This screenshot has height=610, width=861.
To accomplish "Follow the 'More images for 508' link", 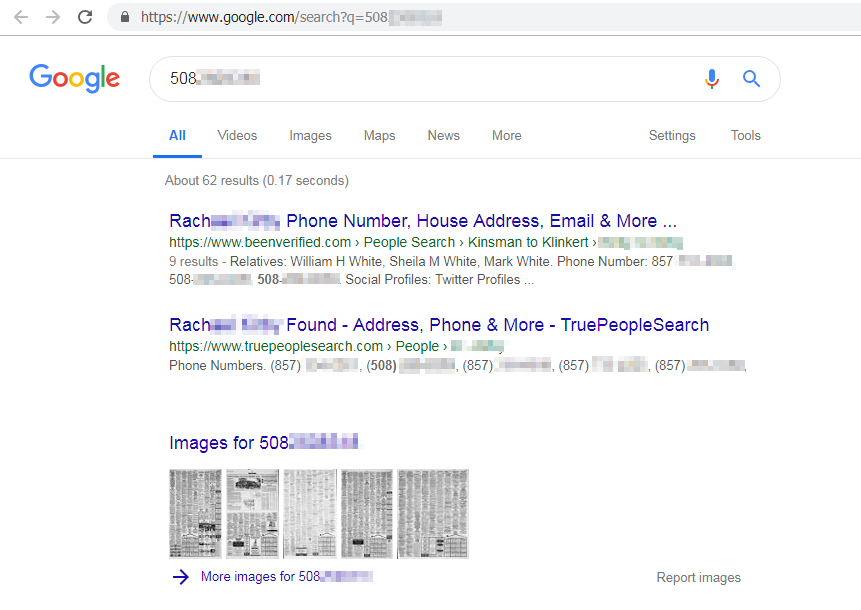I will (287, 577).
